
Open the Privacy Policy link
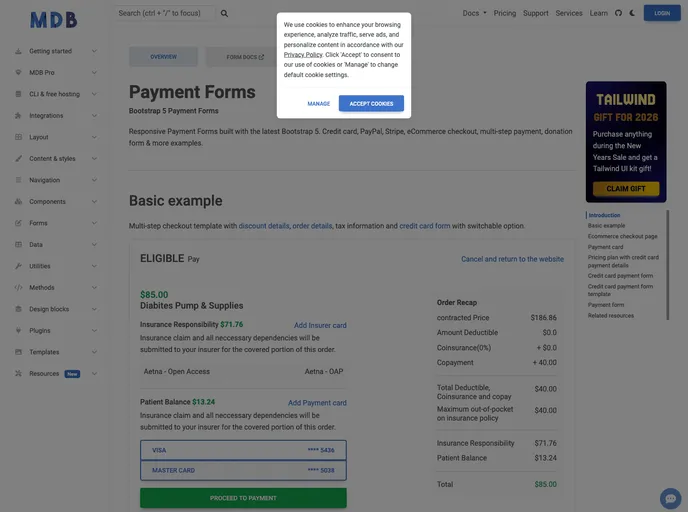[303, 55]
